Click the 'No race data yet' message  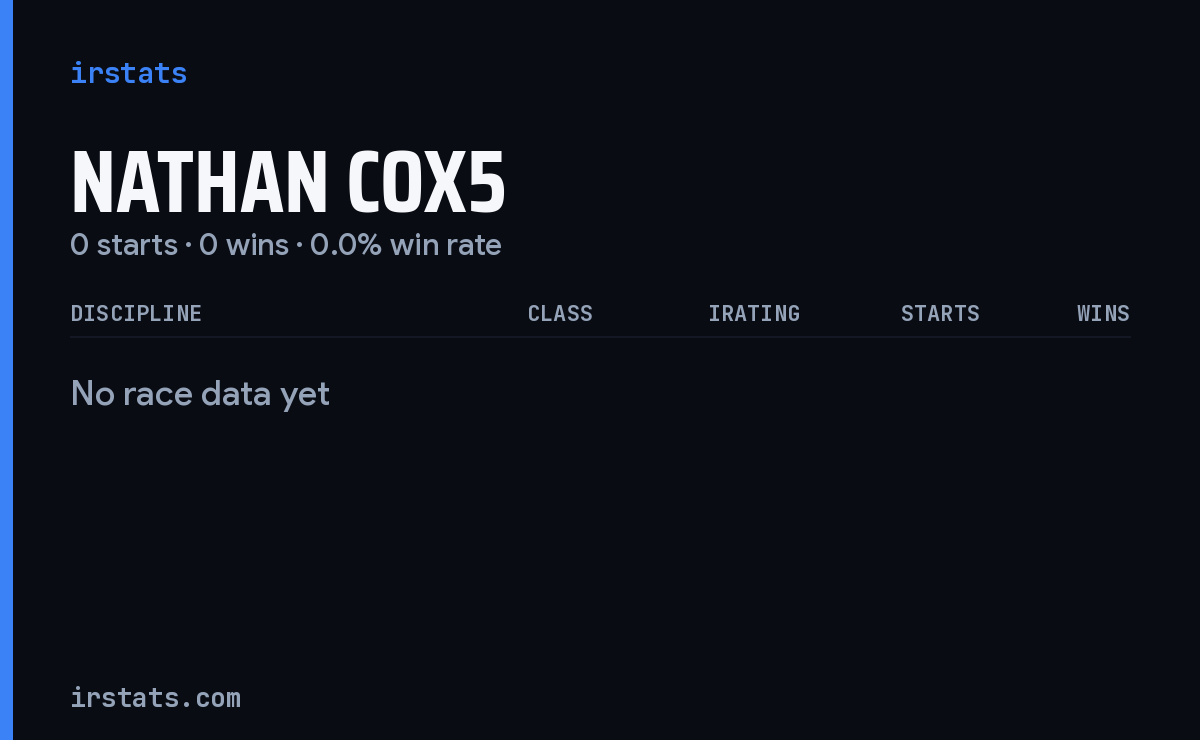tap(200, 394)
